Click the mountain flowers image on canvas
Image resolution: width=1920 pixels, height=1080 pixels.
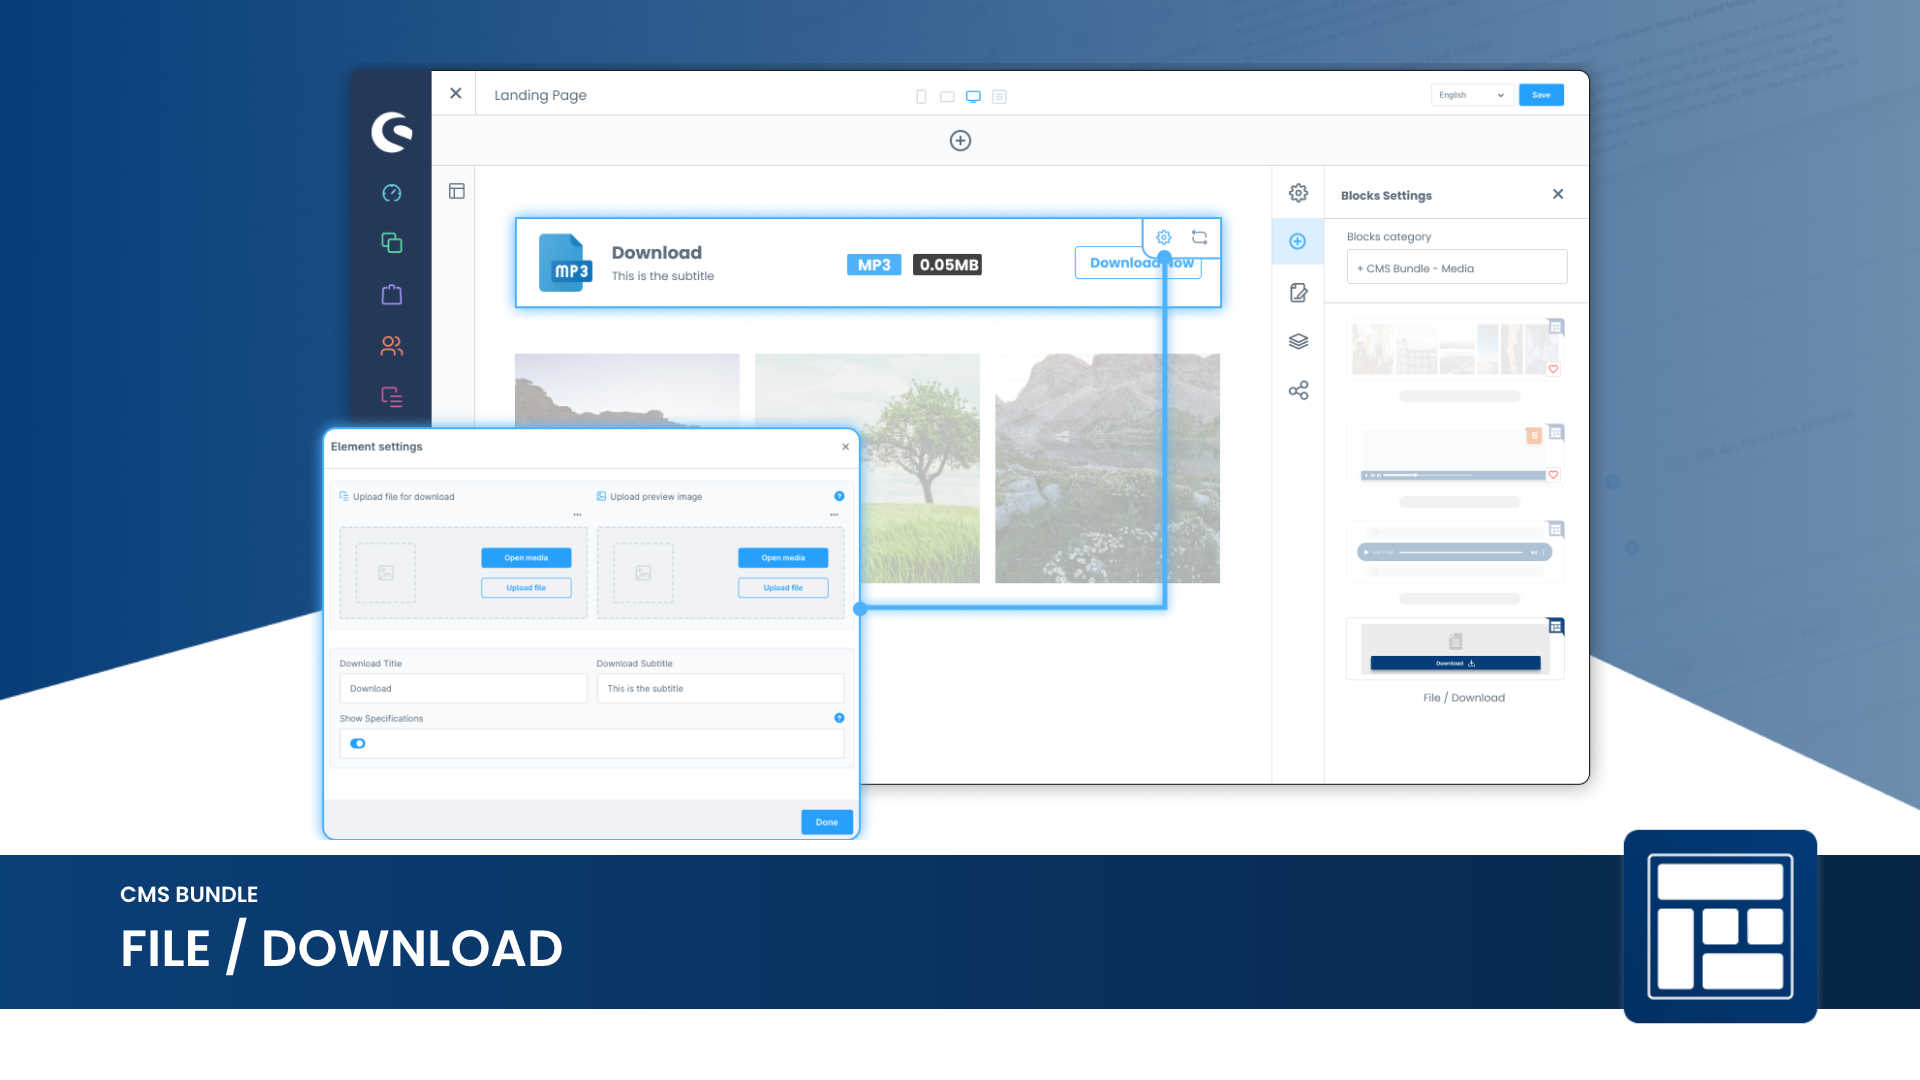pos(1107,468)
